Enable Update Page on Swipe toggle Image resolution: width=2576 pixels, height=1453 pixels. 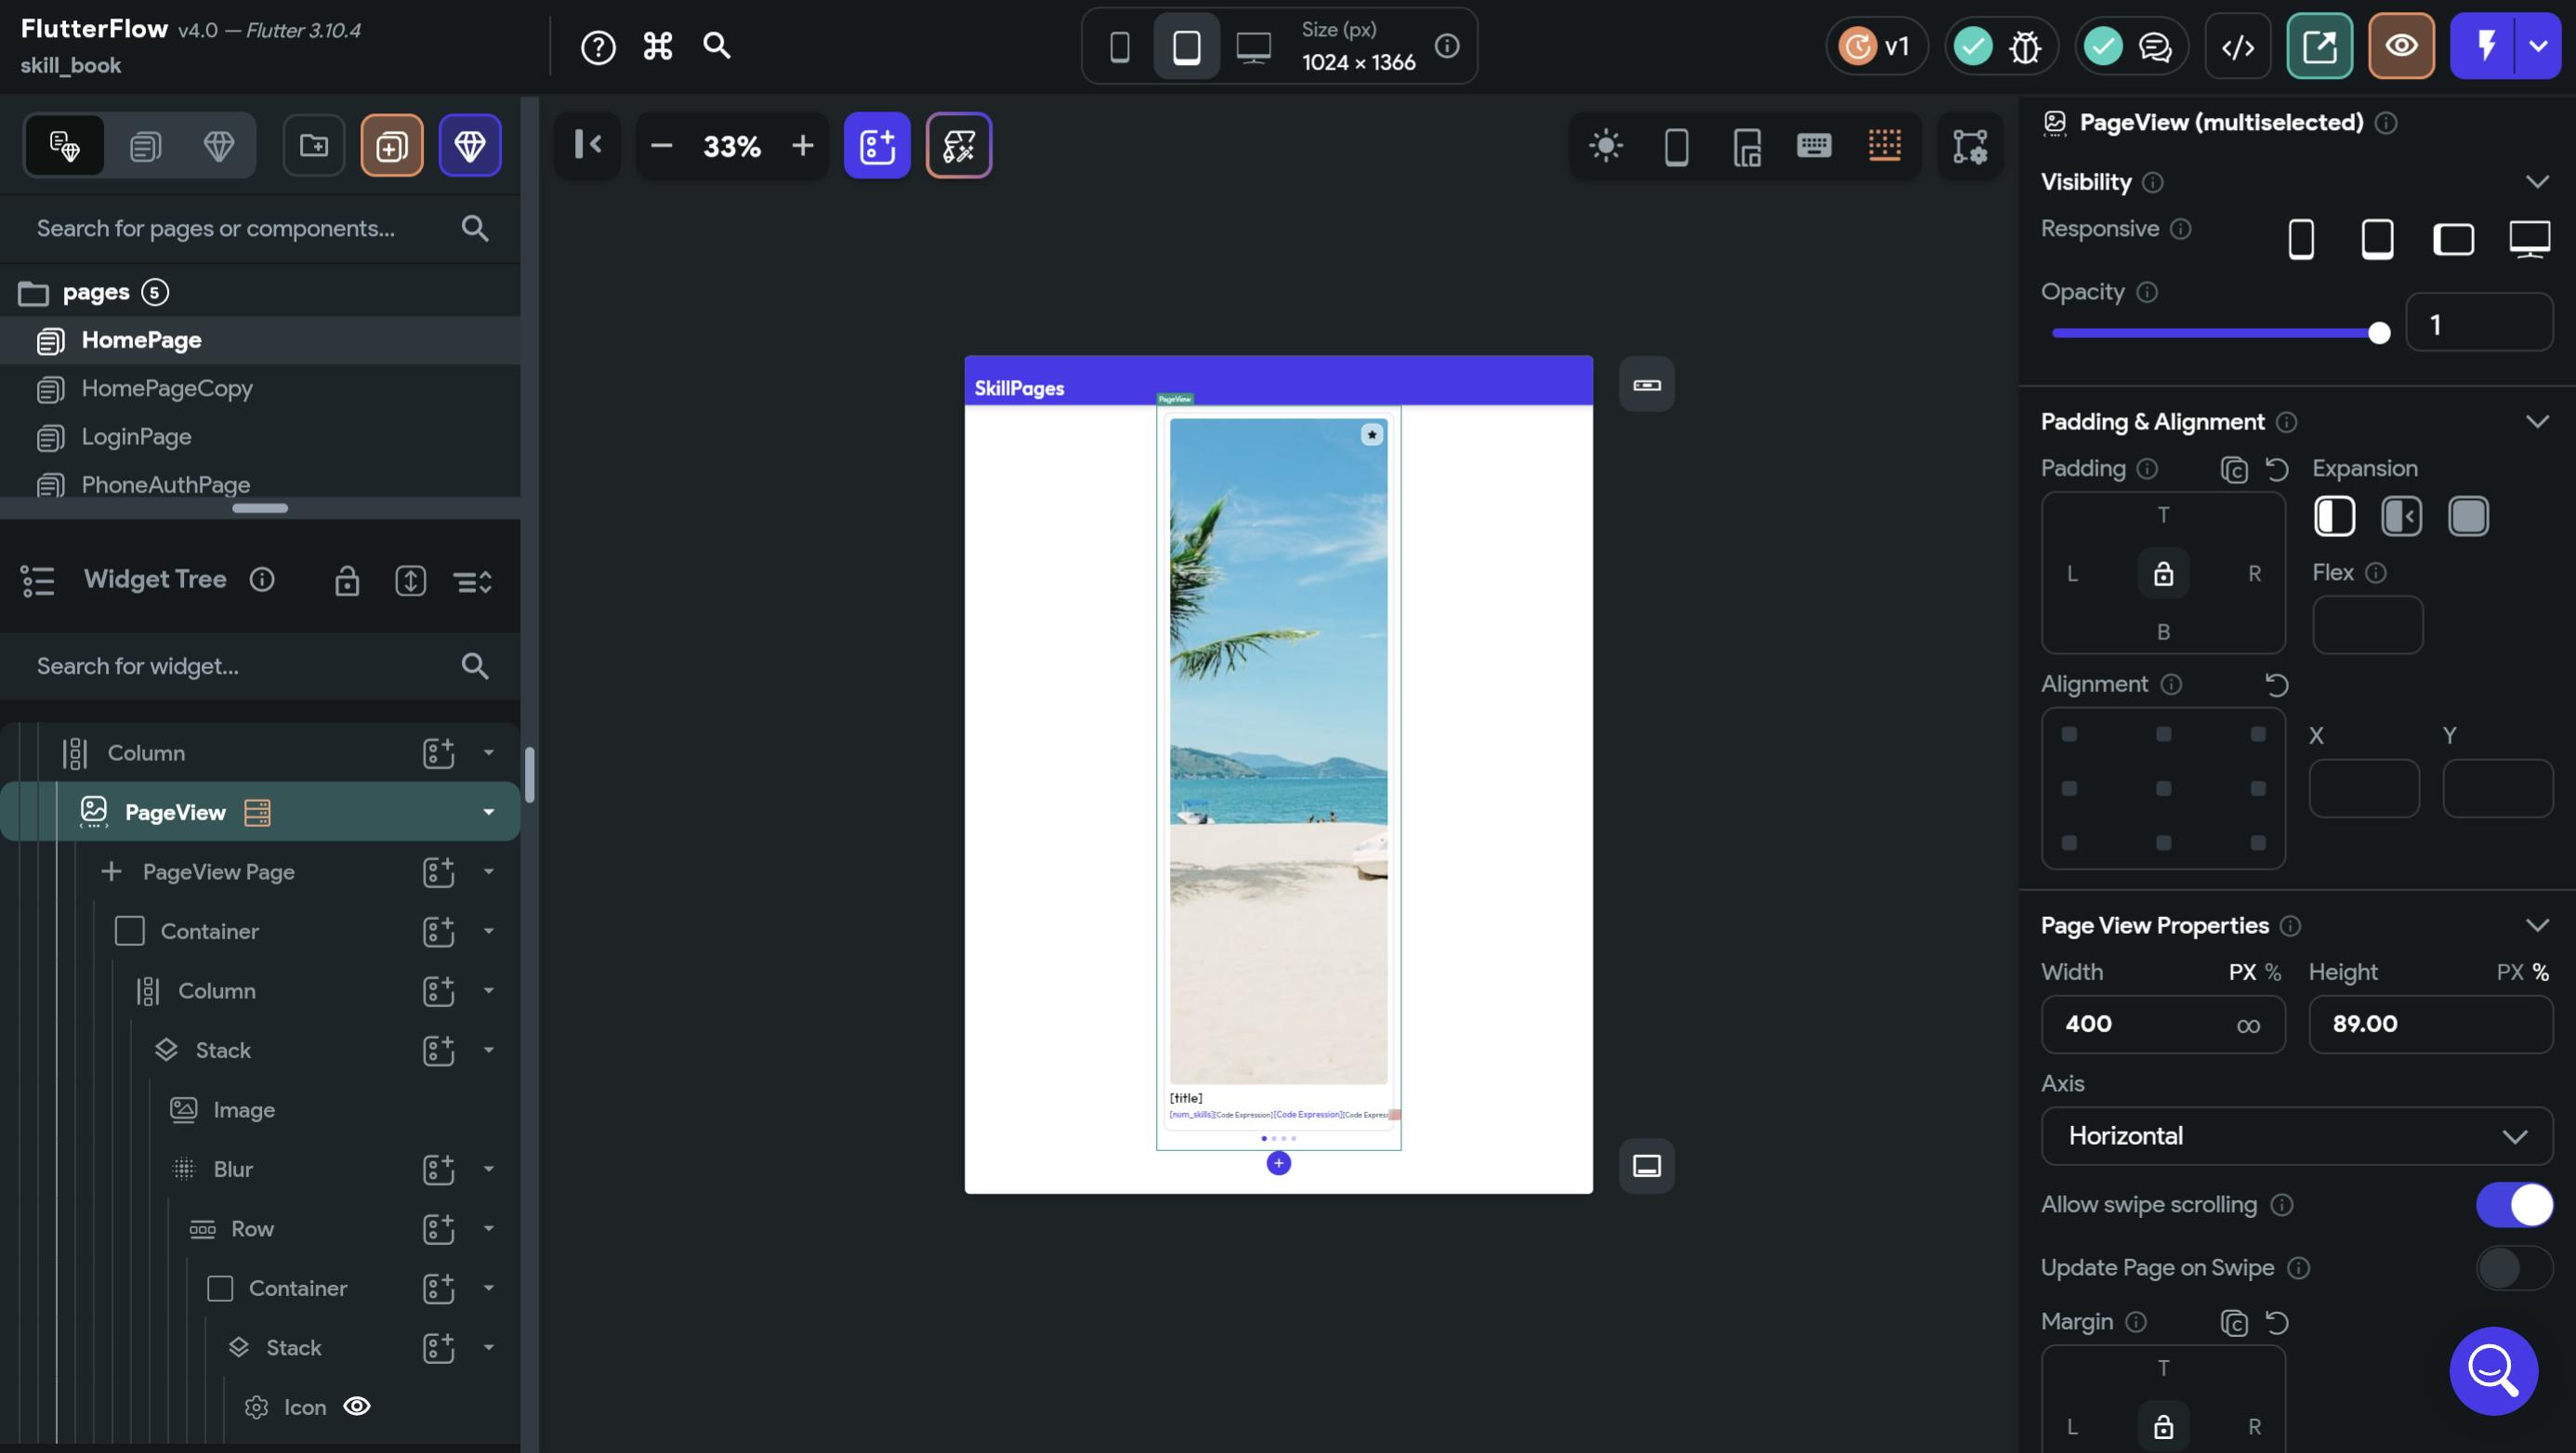click(2513, 1267)
